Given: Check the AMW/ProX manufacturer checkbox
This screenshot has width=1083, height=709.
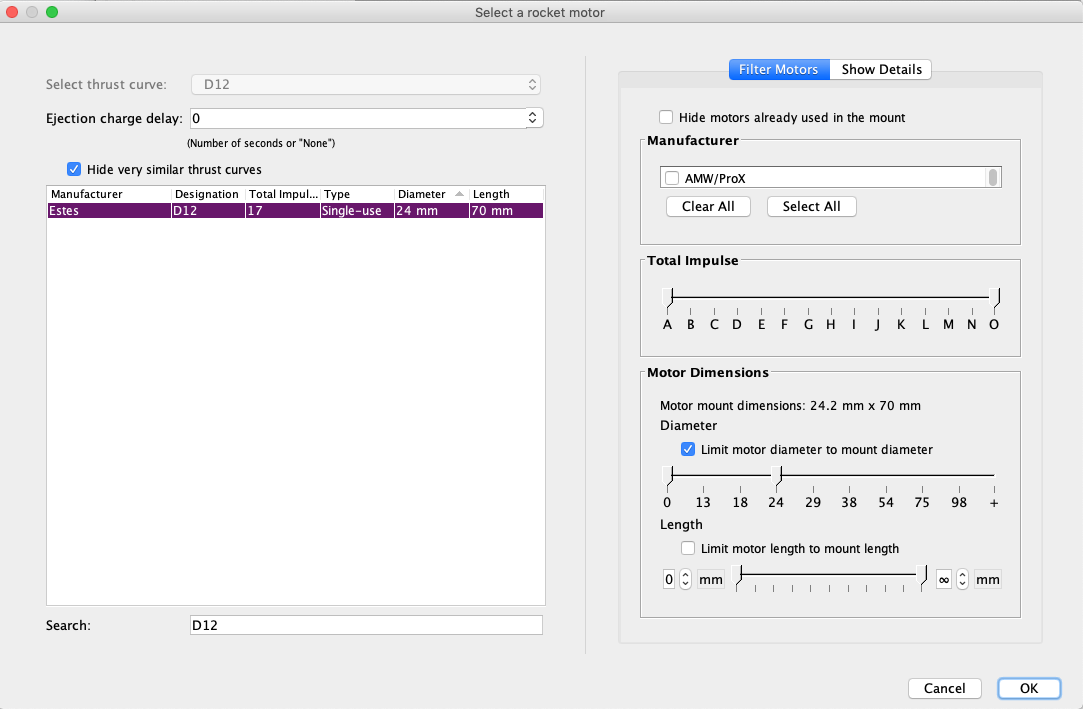Looking at the screenshot, I should [x=671, y=177].
